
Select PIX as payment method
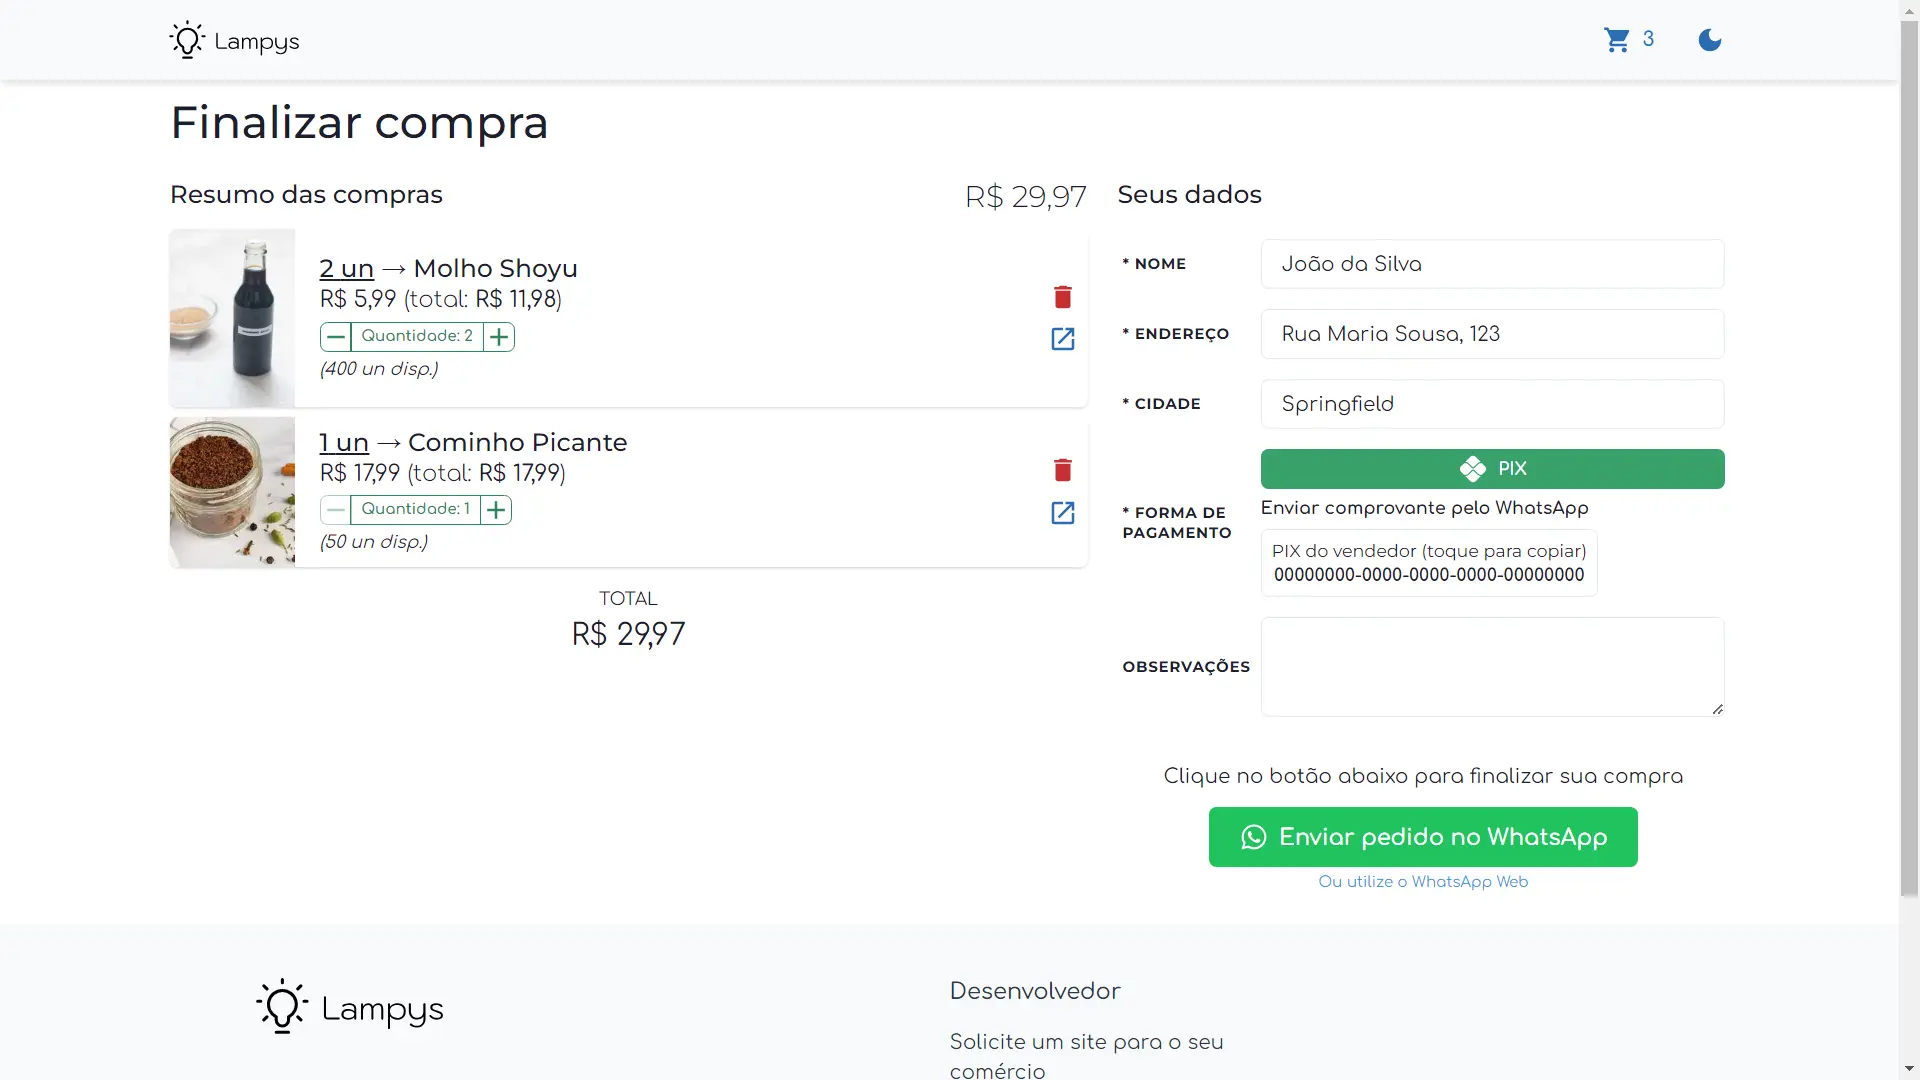1492,469
